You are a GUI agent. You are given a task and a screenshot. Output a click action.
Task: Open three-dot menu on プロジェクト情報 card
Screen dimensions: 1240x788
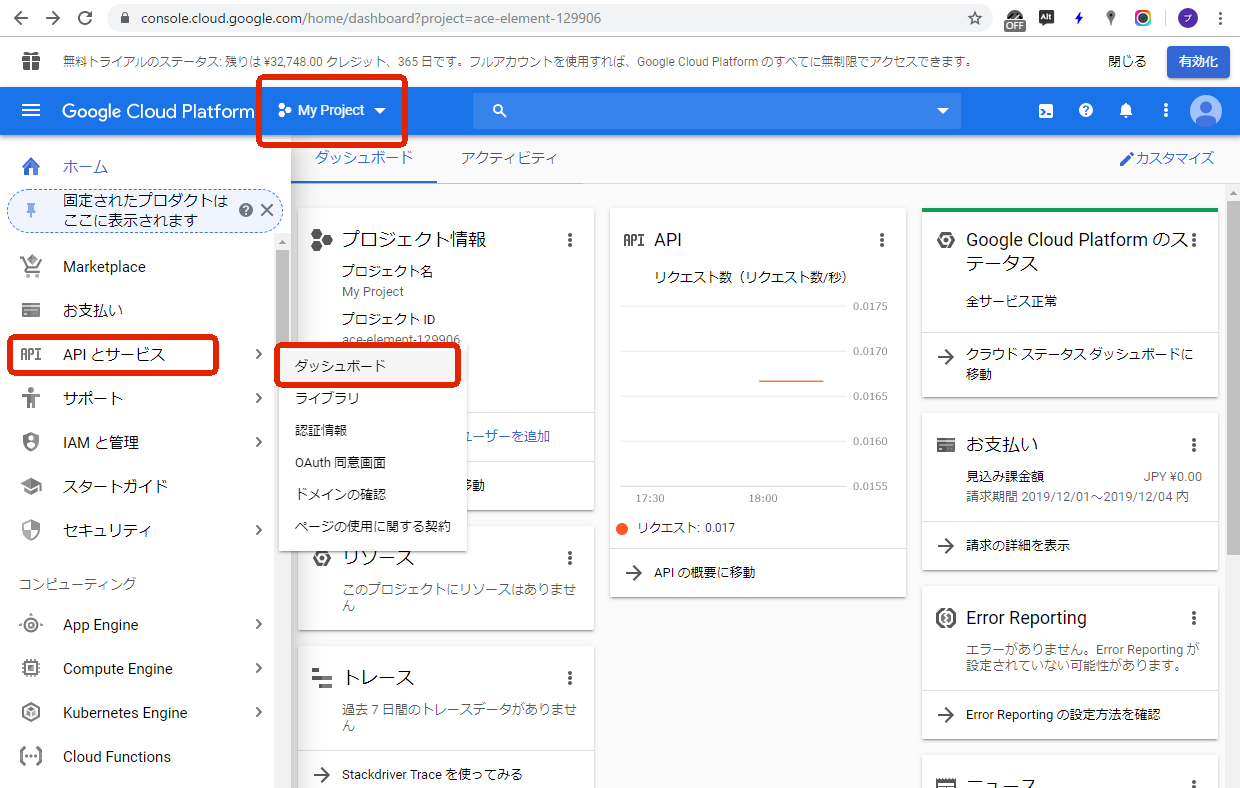coord(570,240)
